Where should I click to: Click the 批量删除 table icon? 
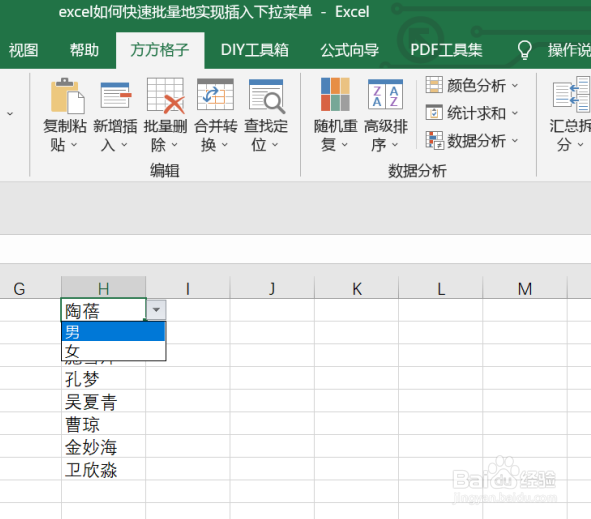pyautogui.click(x=166, y=96)
